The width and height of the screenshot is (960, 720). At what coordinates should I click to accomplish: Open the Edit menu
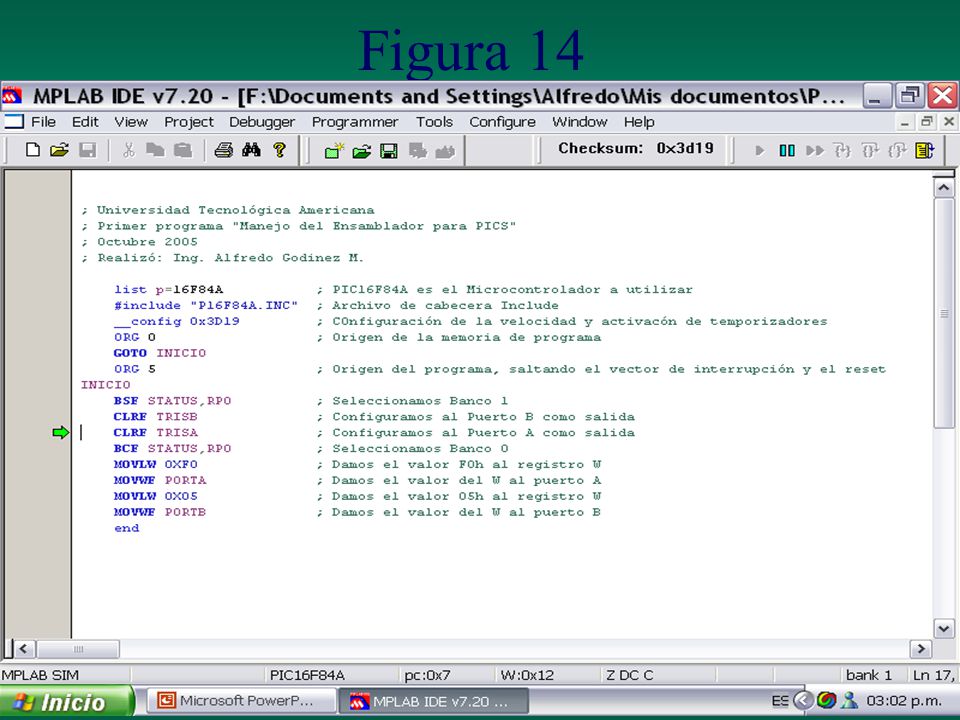coord(85,122)
